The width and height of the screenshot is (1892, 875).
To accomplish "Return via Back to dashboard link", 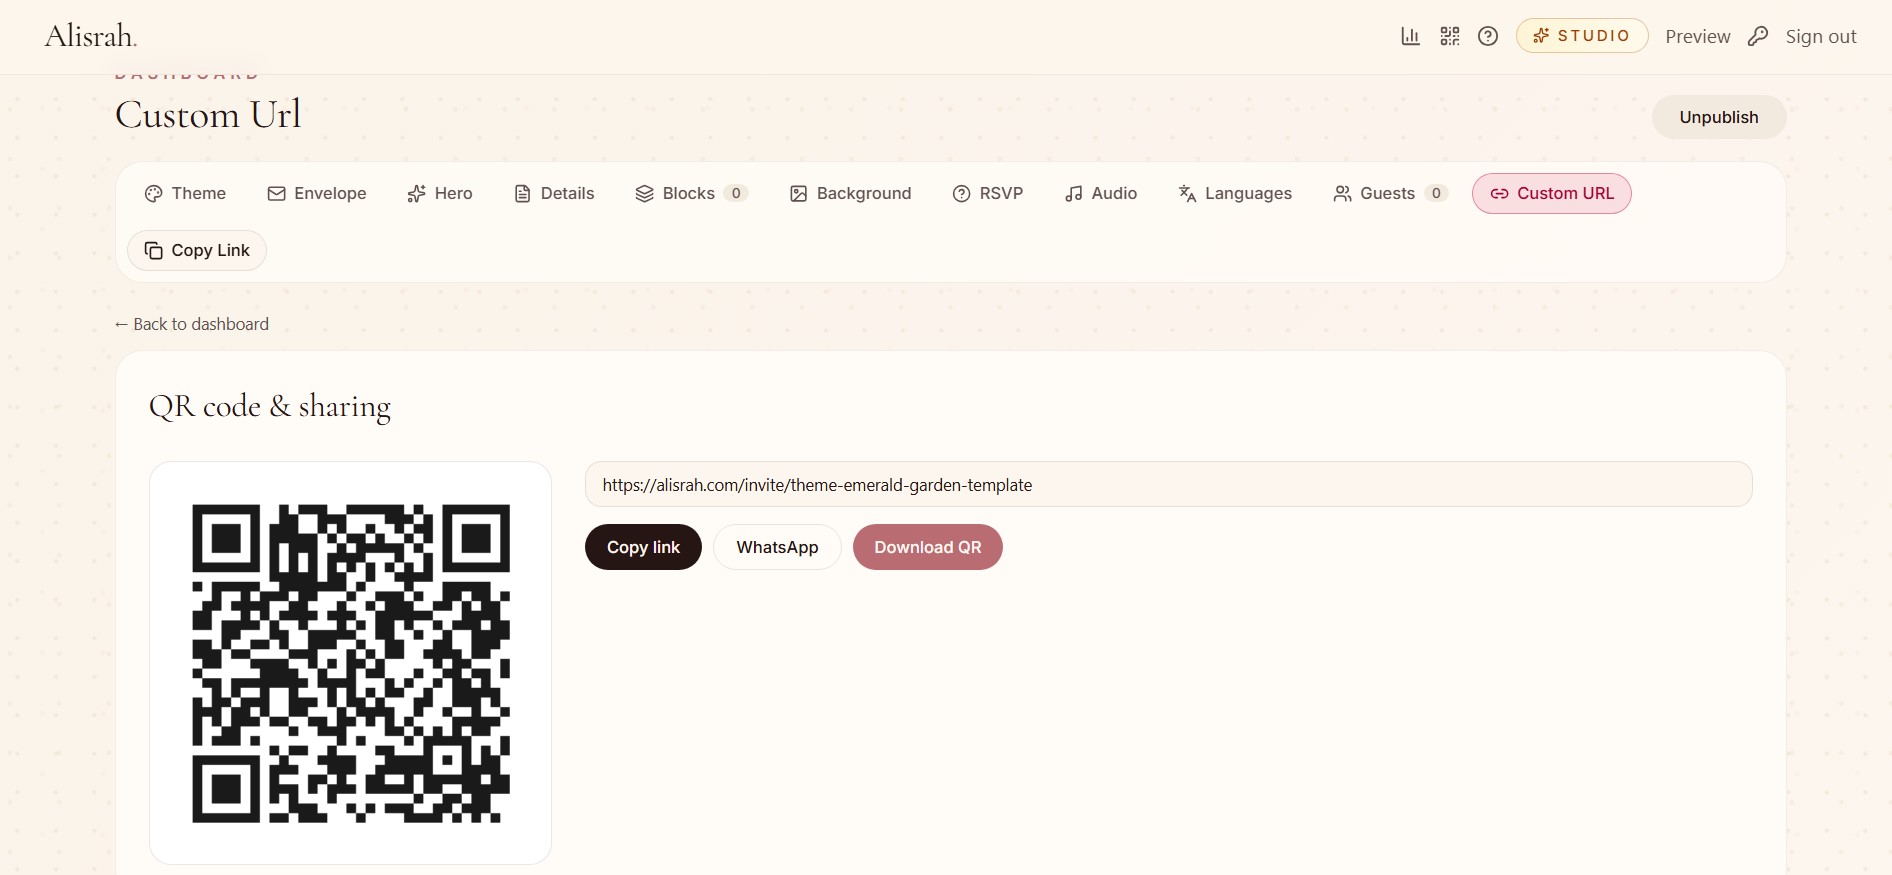I will 192,324.
